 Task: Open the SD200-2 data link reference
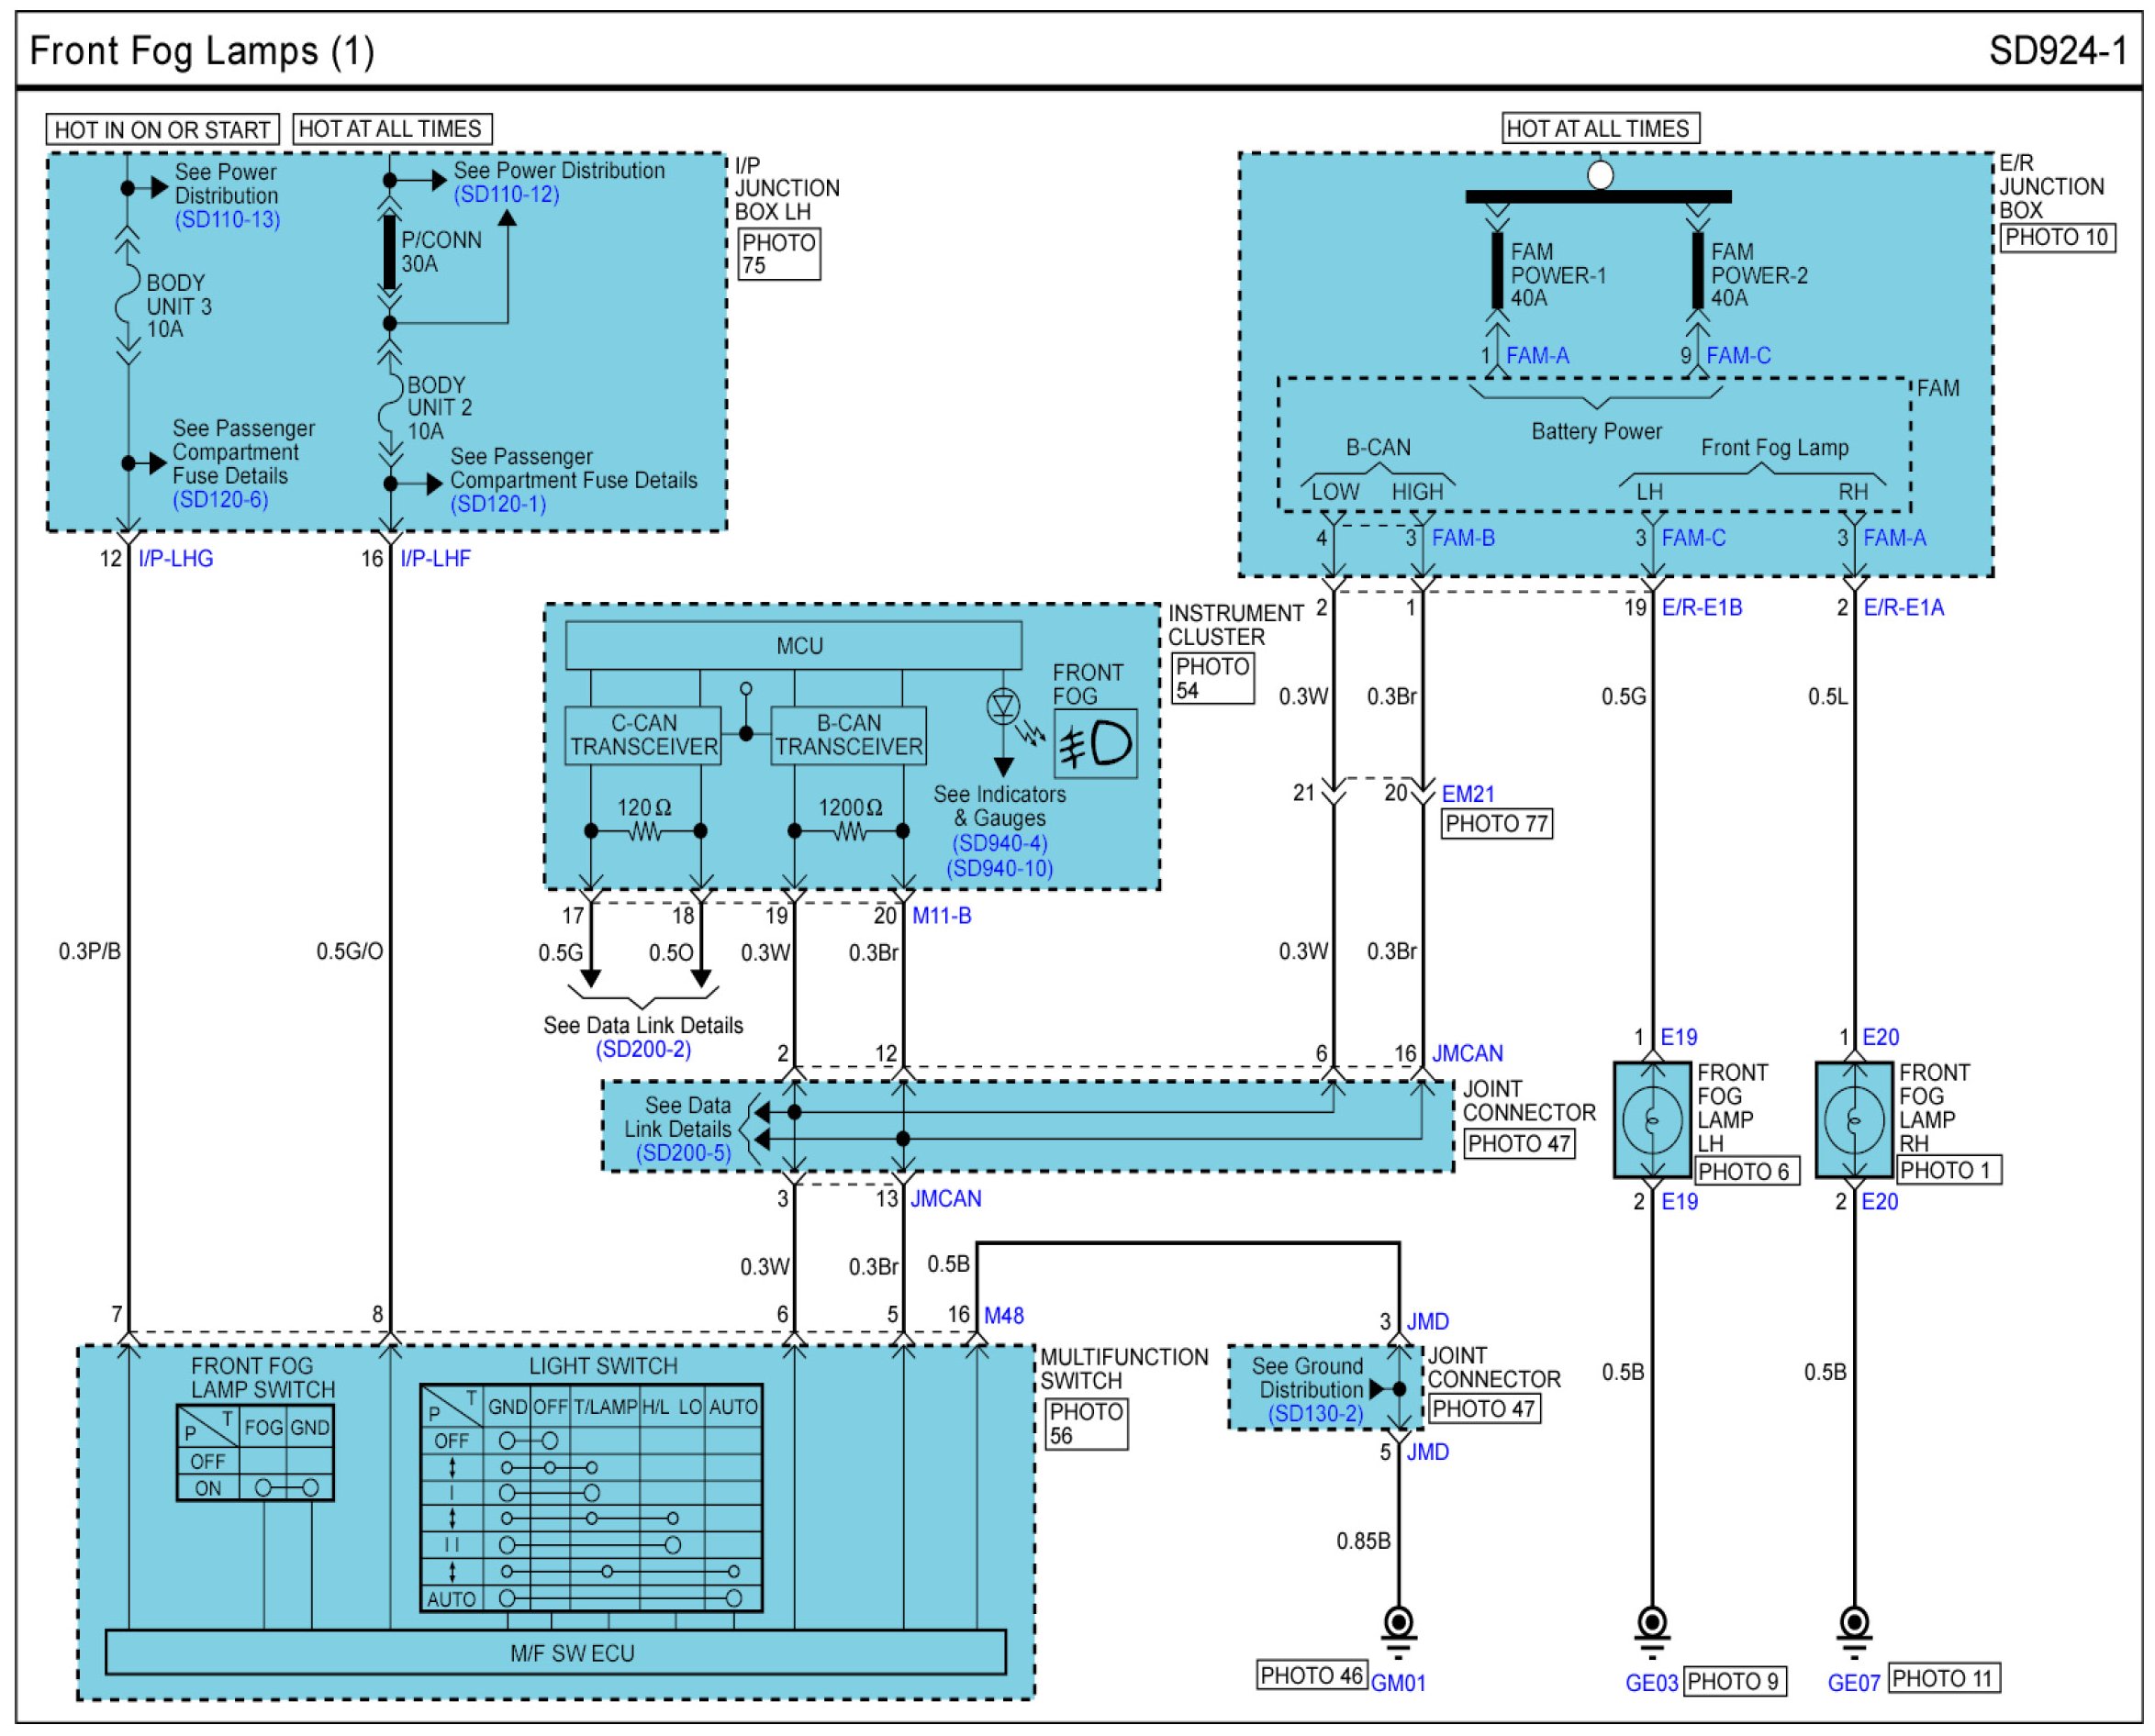point(643,1049)
